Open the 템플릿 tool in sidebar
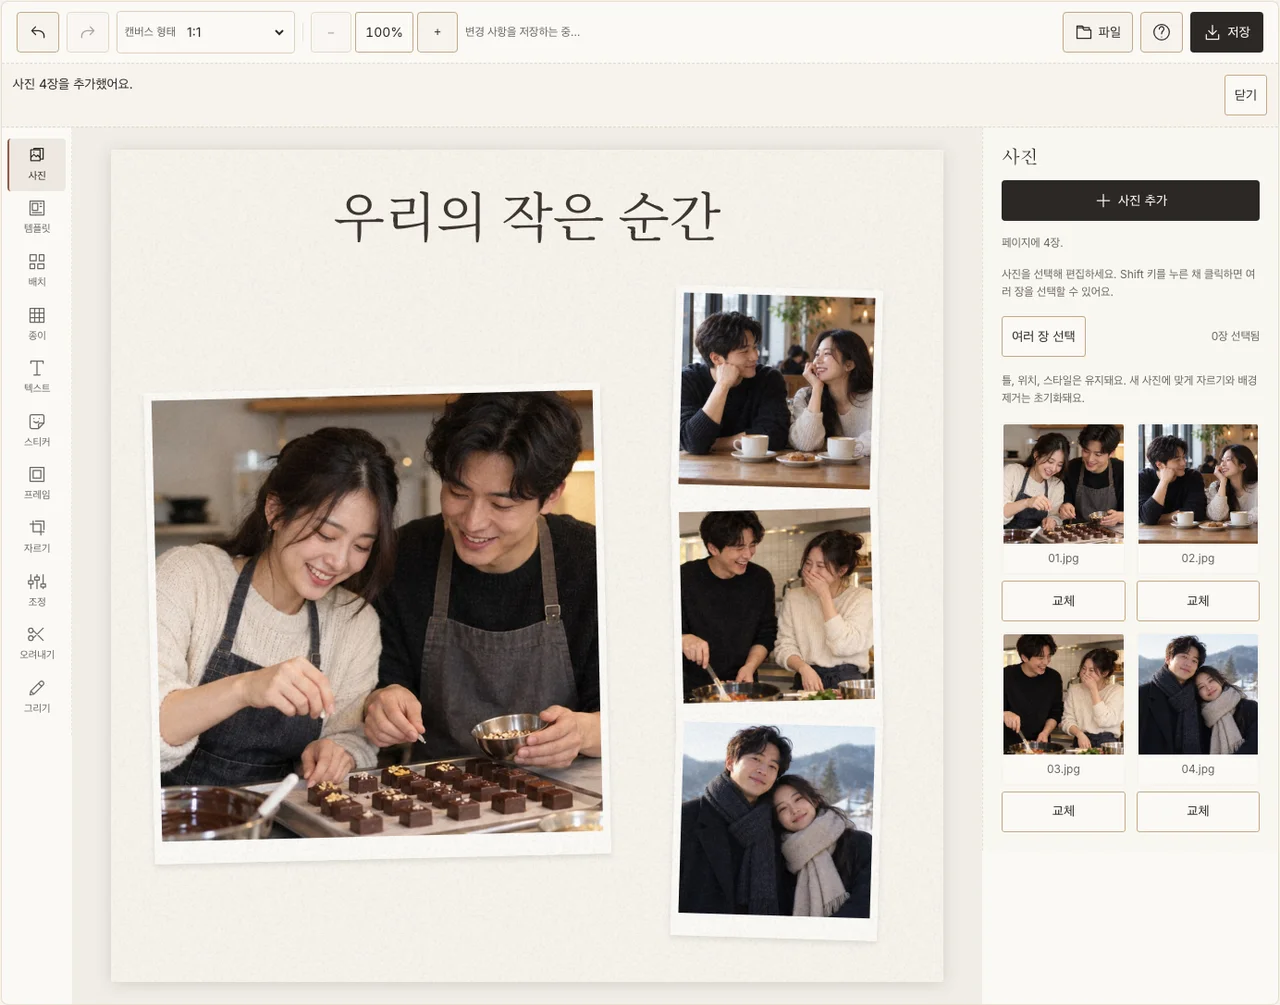The height and width of the screenshot is (1005, 1280). [37, 217]
